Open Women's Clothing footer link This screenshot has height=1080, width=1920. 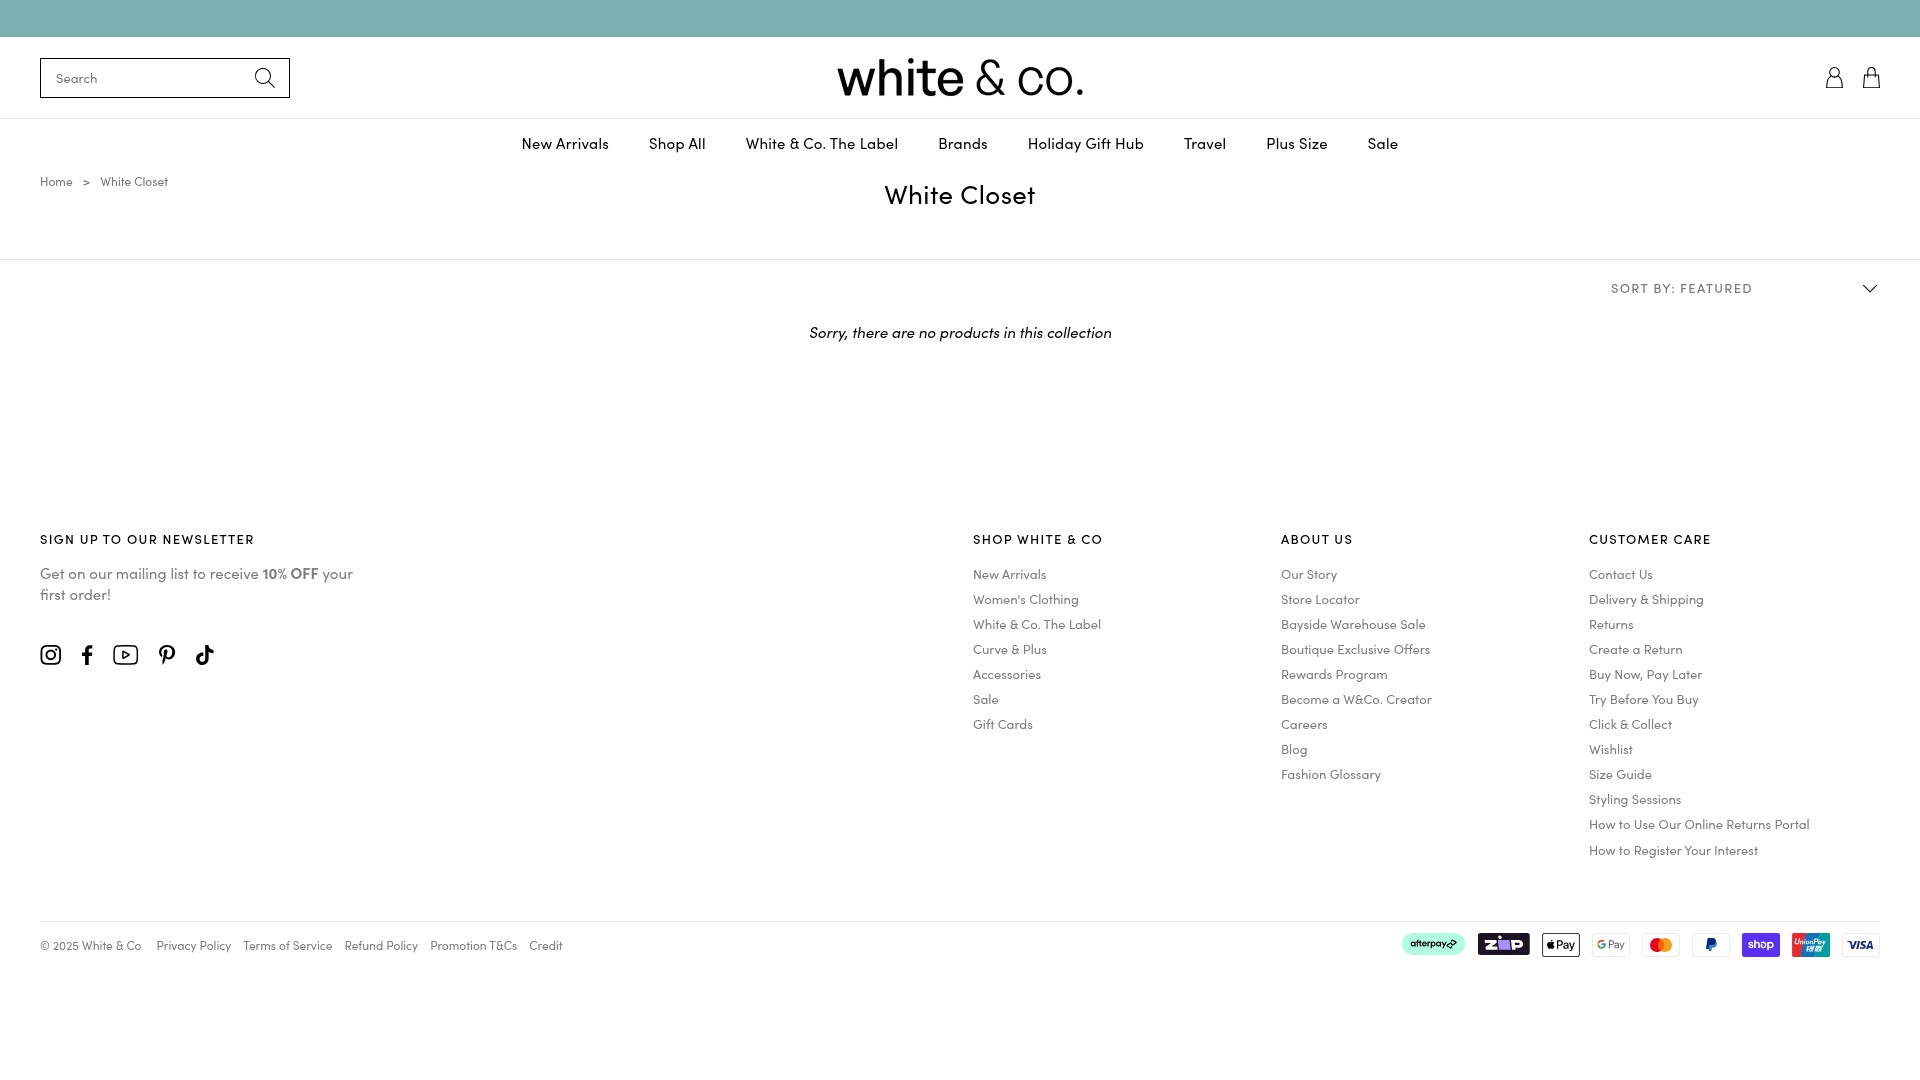pyautogui.click(x=1026, y=599)
